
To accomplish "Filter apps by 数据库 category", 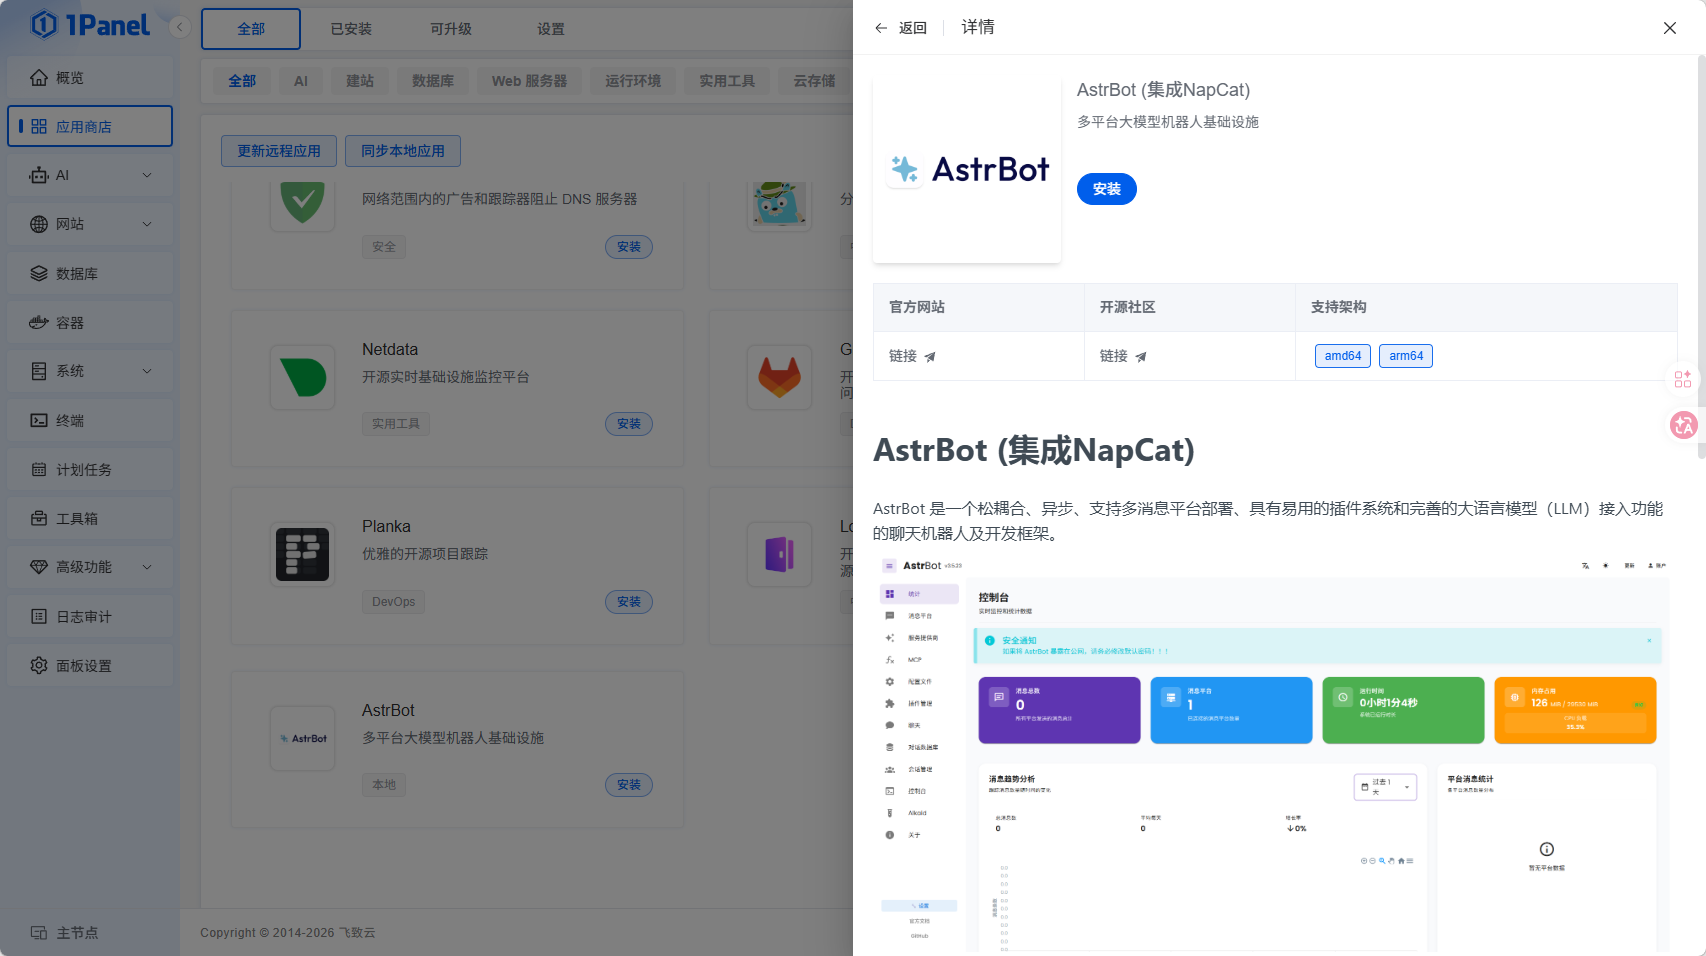I will (x=433, y=81).
